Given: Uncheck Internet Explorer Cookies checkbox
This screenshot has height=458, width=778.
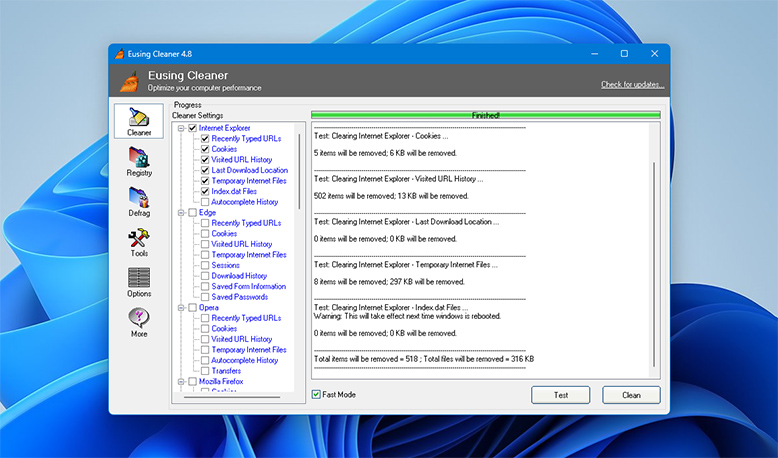Looking at the screenshot, I should pos(205,149).
